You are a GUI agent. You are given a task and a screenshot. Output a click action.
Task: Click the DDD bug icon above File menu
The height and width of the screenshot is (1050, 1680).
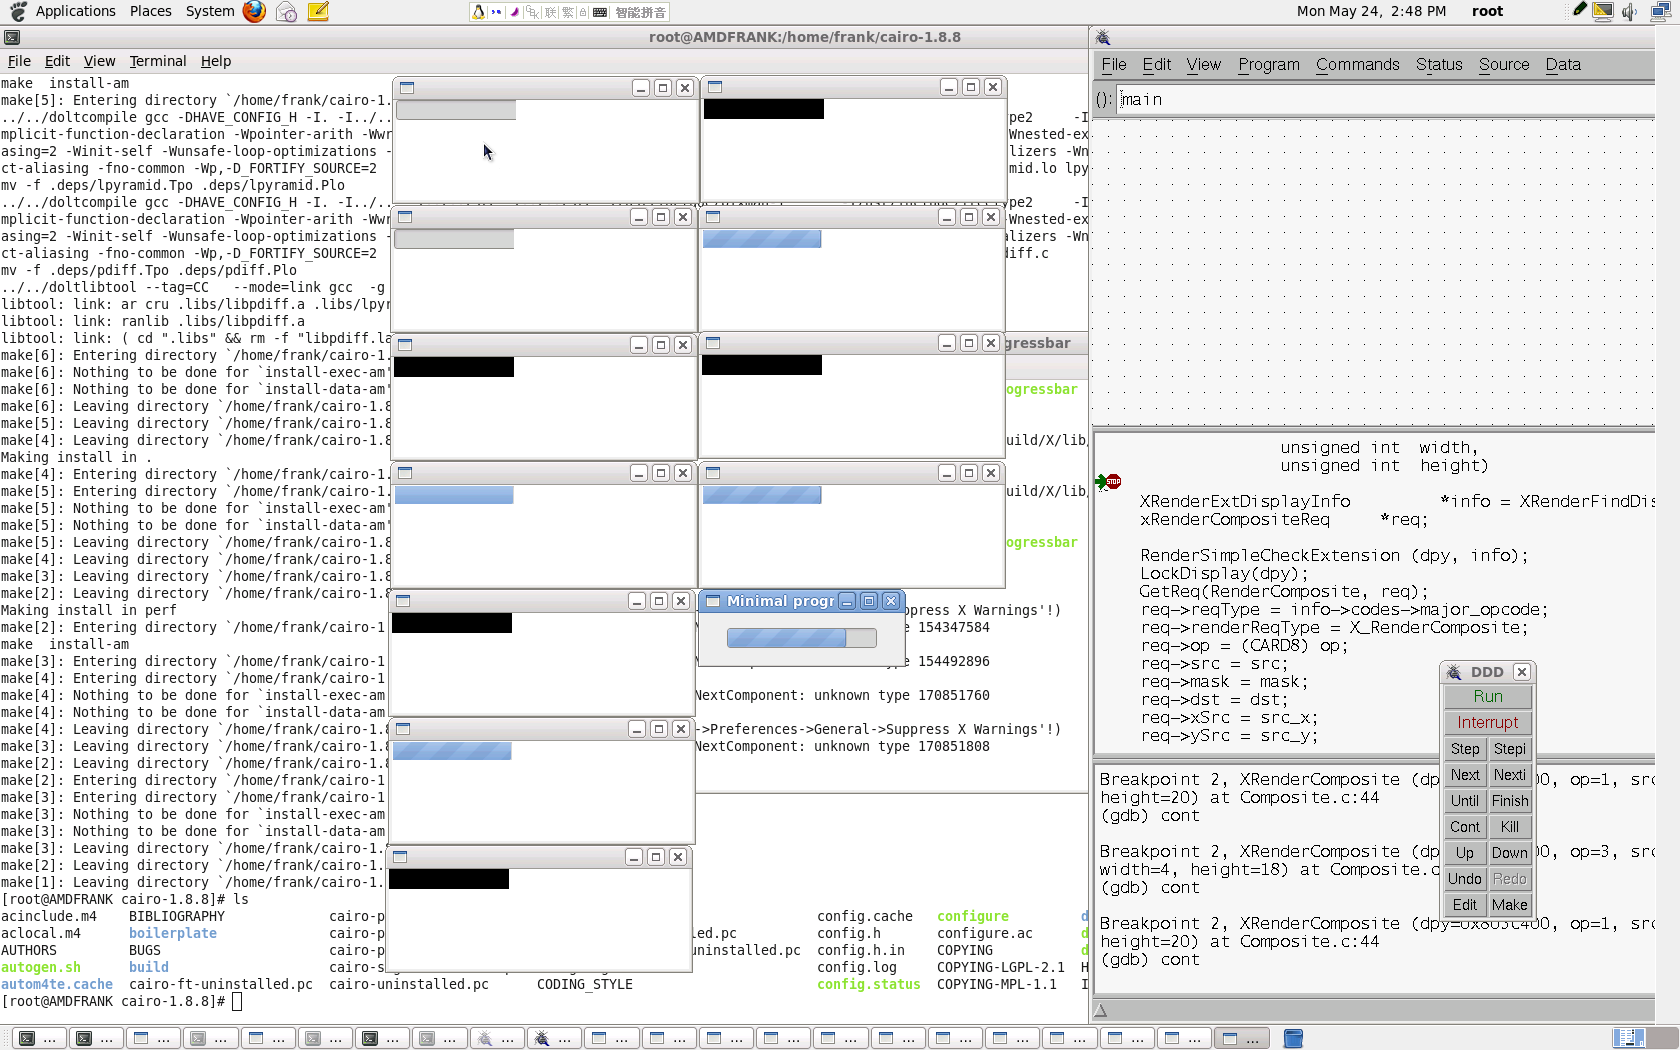[1104, 38]
